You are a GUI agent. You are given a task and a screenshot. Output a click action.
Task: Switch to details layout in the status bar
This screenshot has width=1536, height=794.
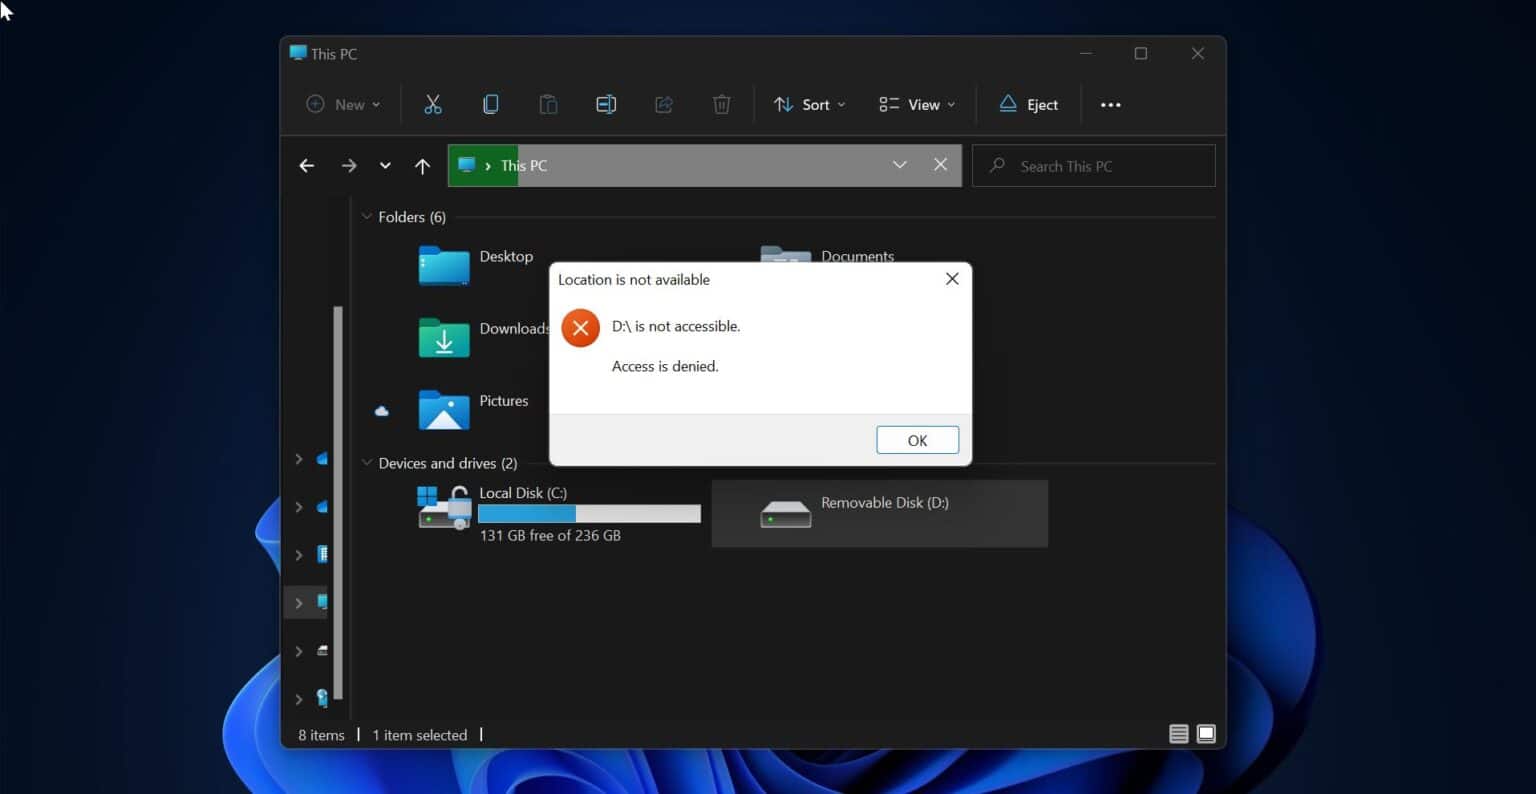1178,733
